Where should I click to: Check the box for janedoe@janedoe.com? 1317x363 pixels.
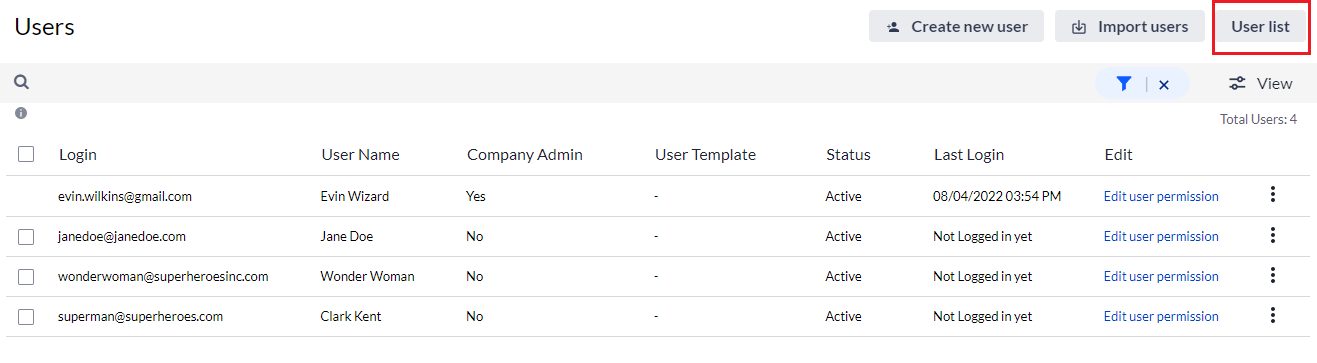click(26, 237)
